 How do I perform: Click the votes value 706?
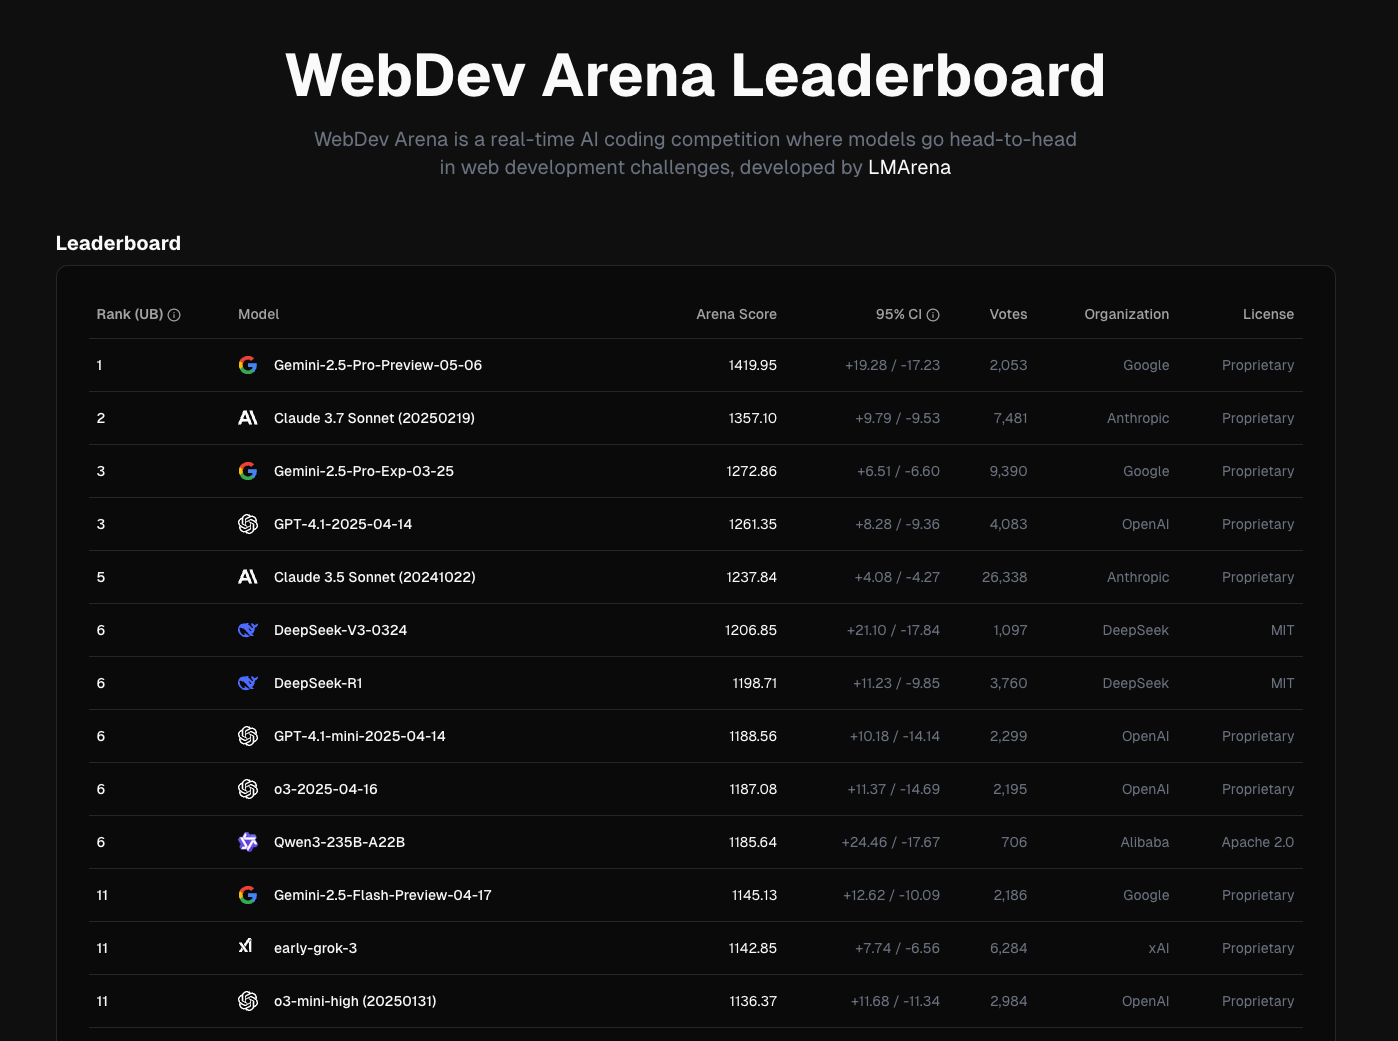[x=1014, y=842]
